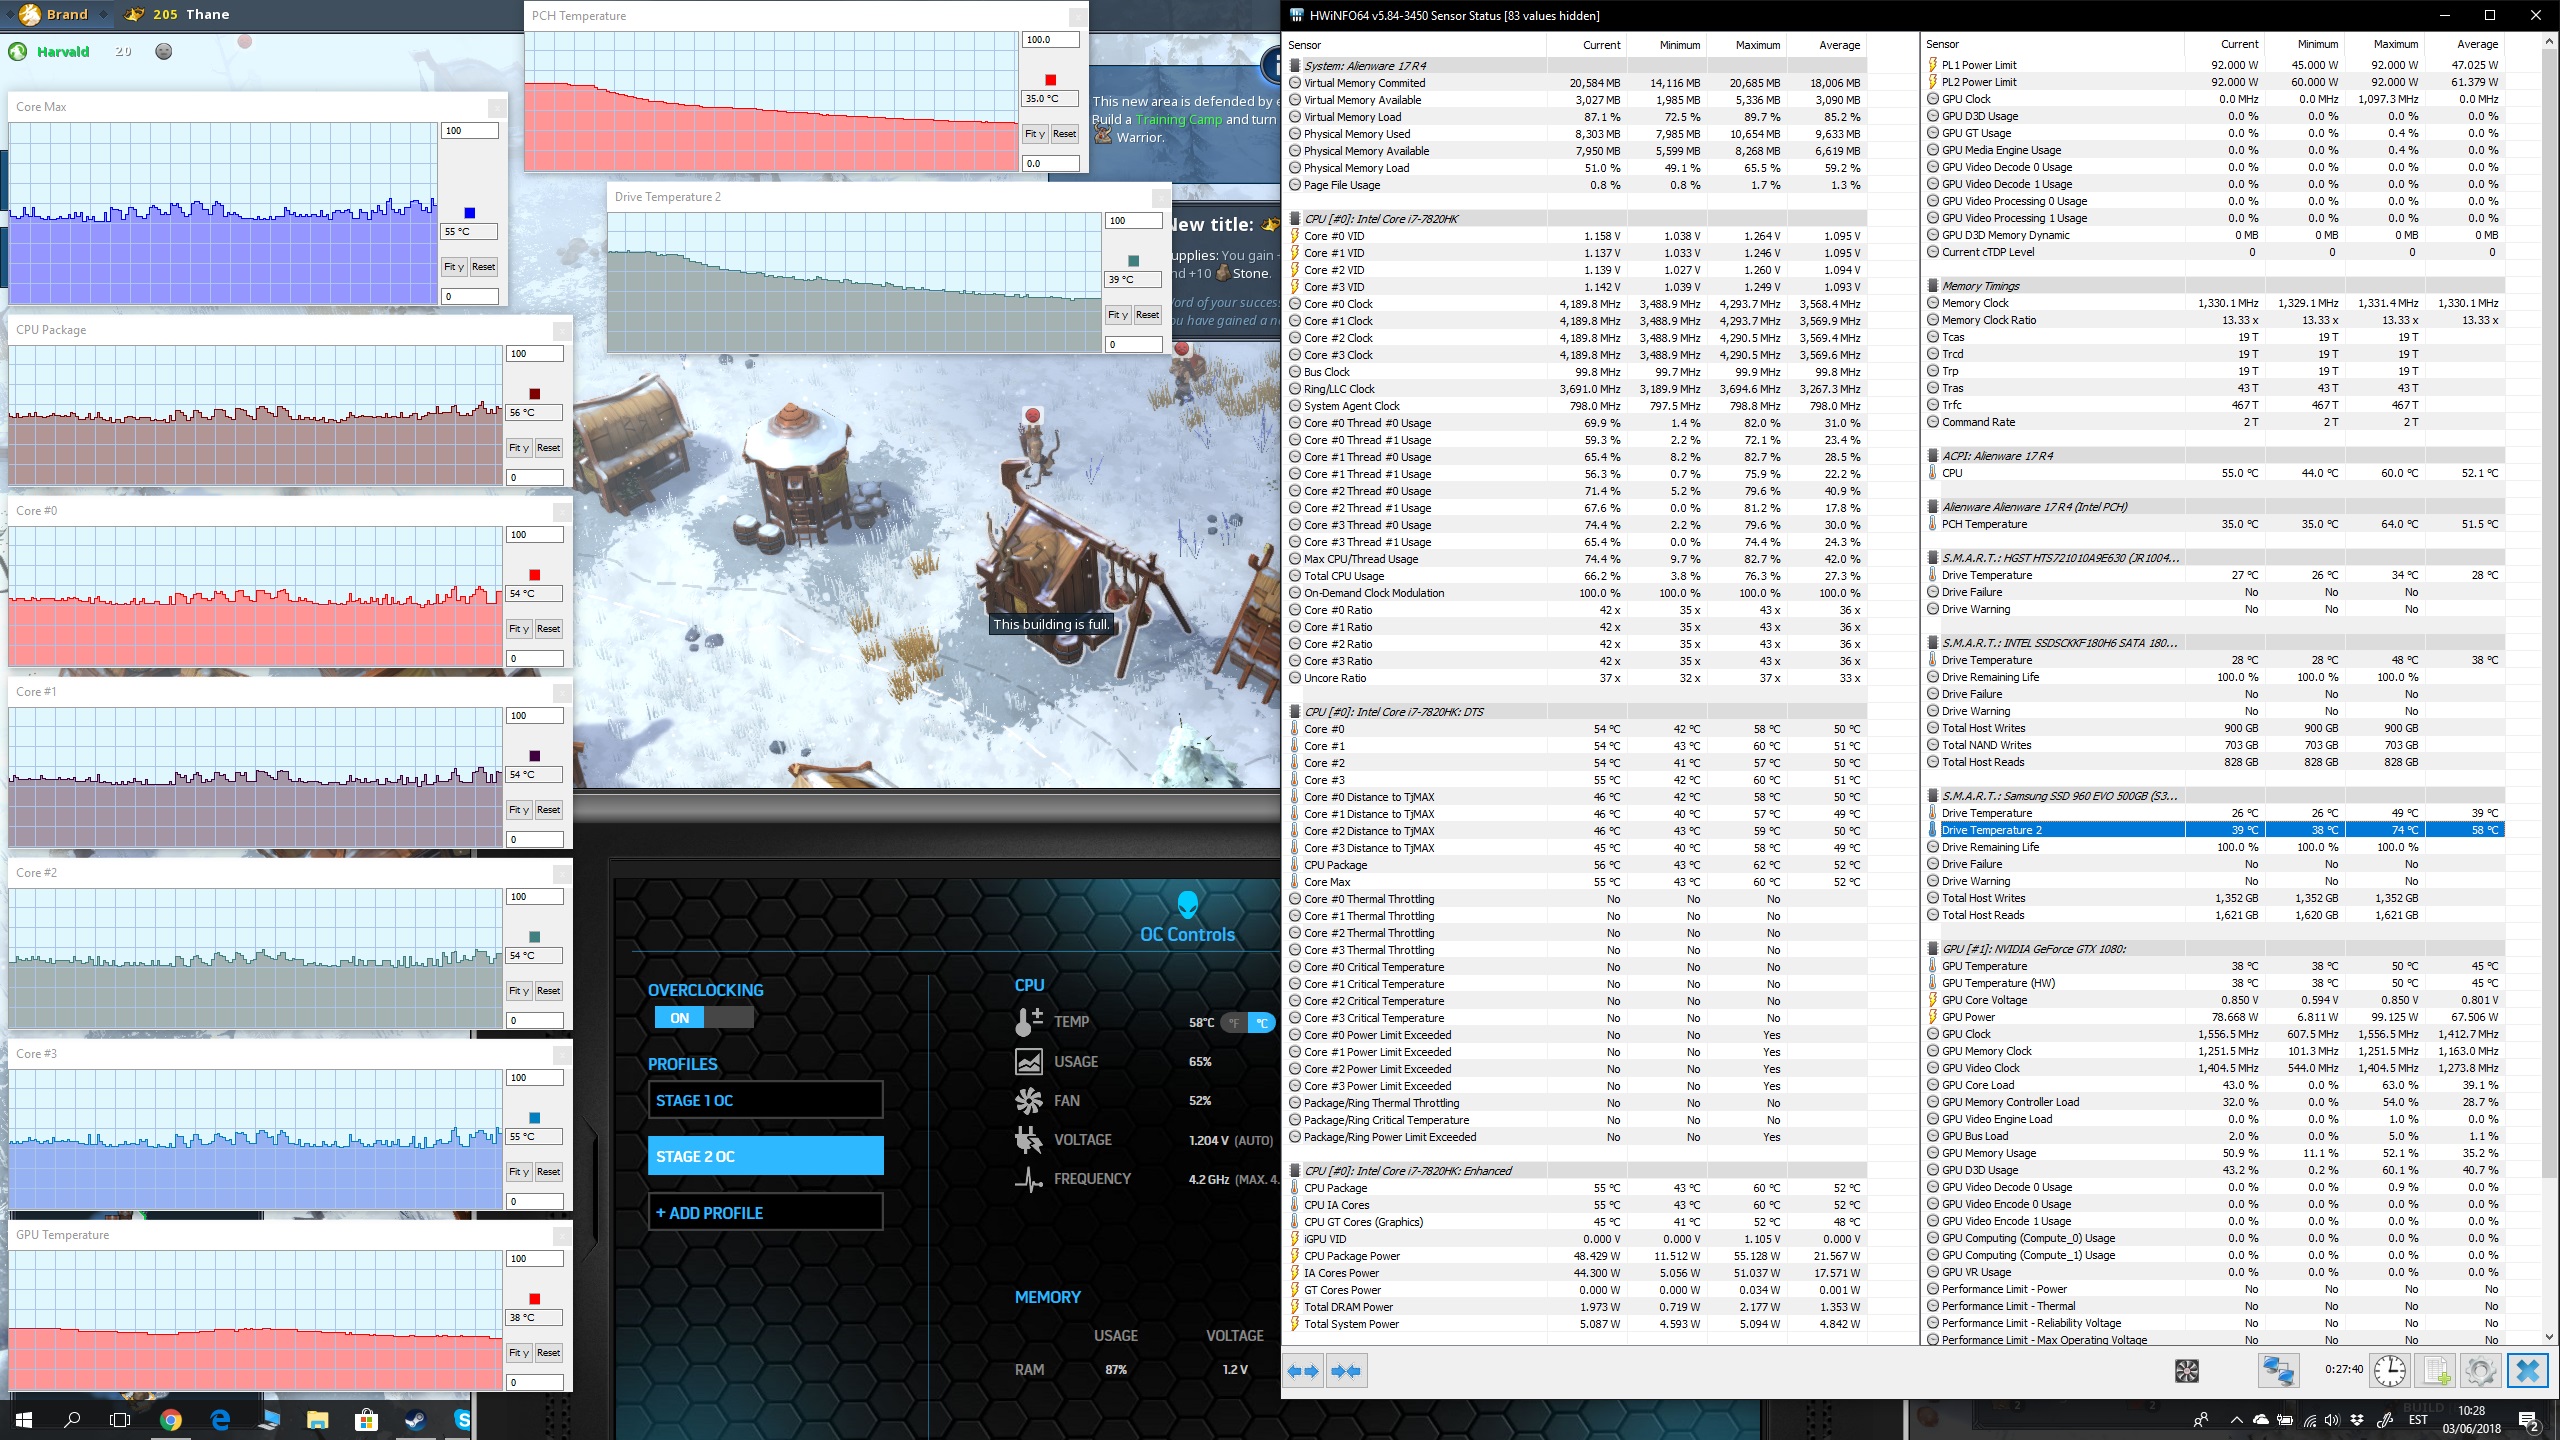2560x1440 pixels.
Task: Select the GPU Core Load sensor row
Action: tap(2215, 1085)
